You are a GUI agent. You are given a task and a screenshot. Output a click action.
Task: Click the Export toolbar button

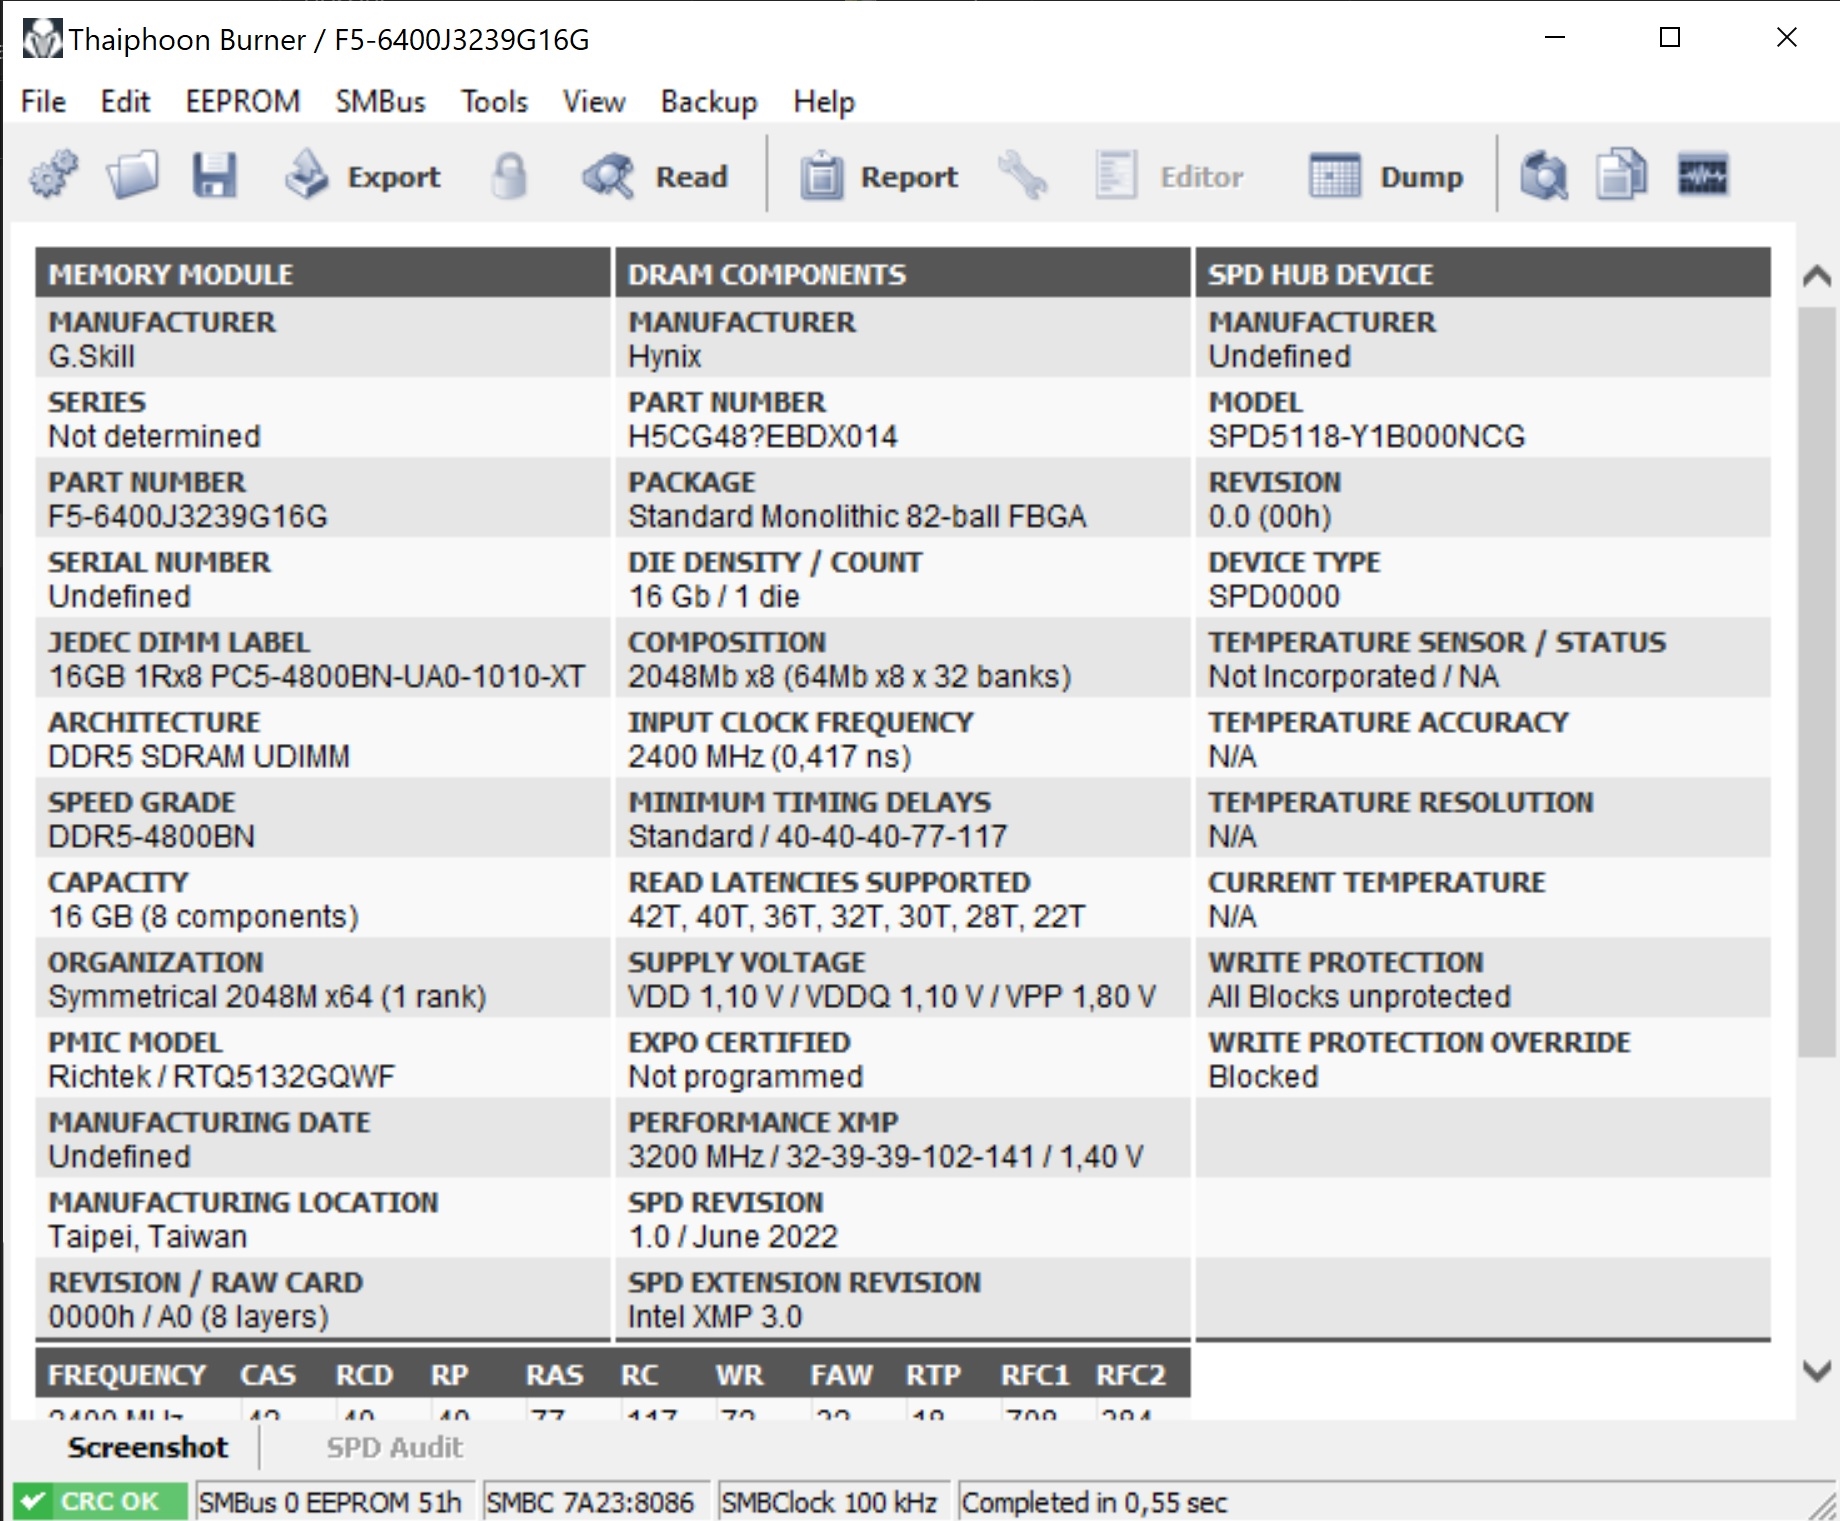coord(363,176)
